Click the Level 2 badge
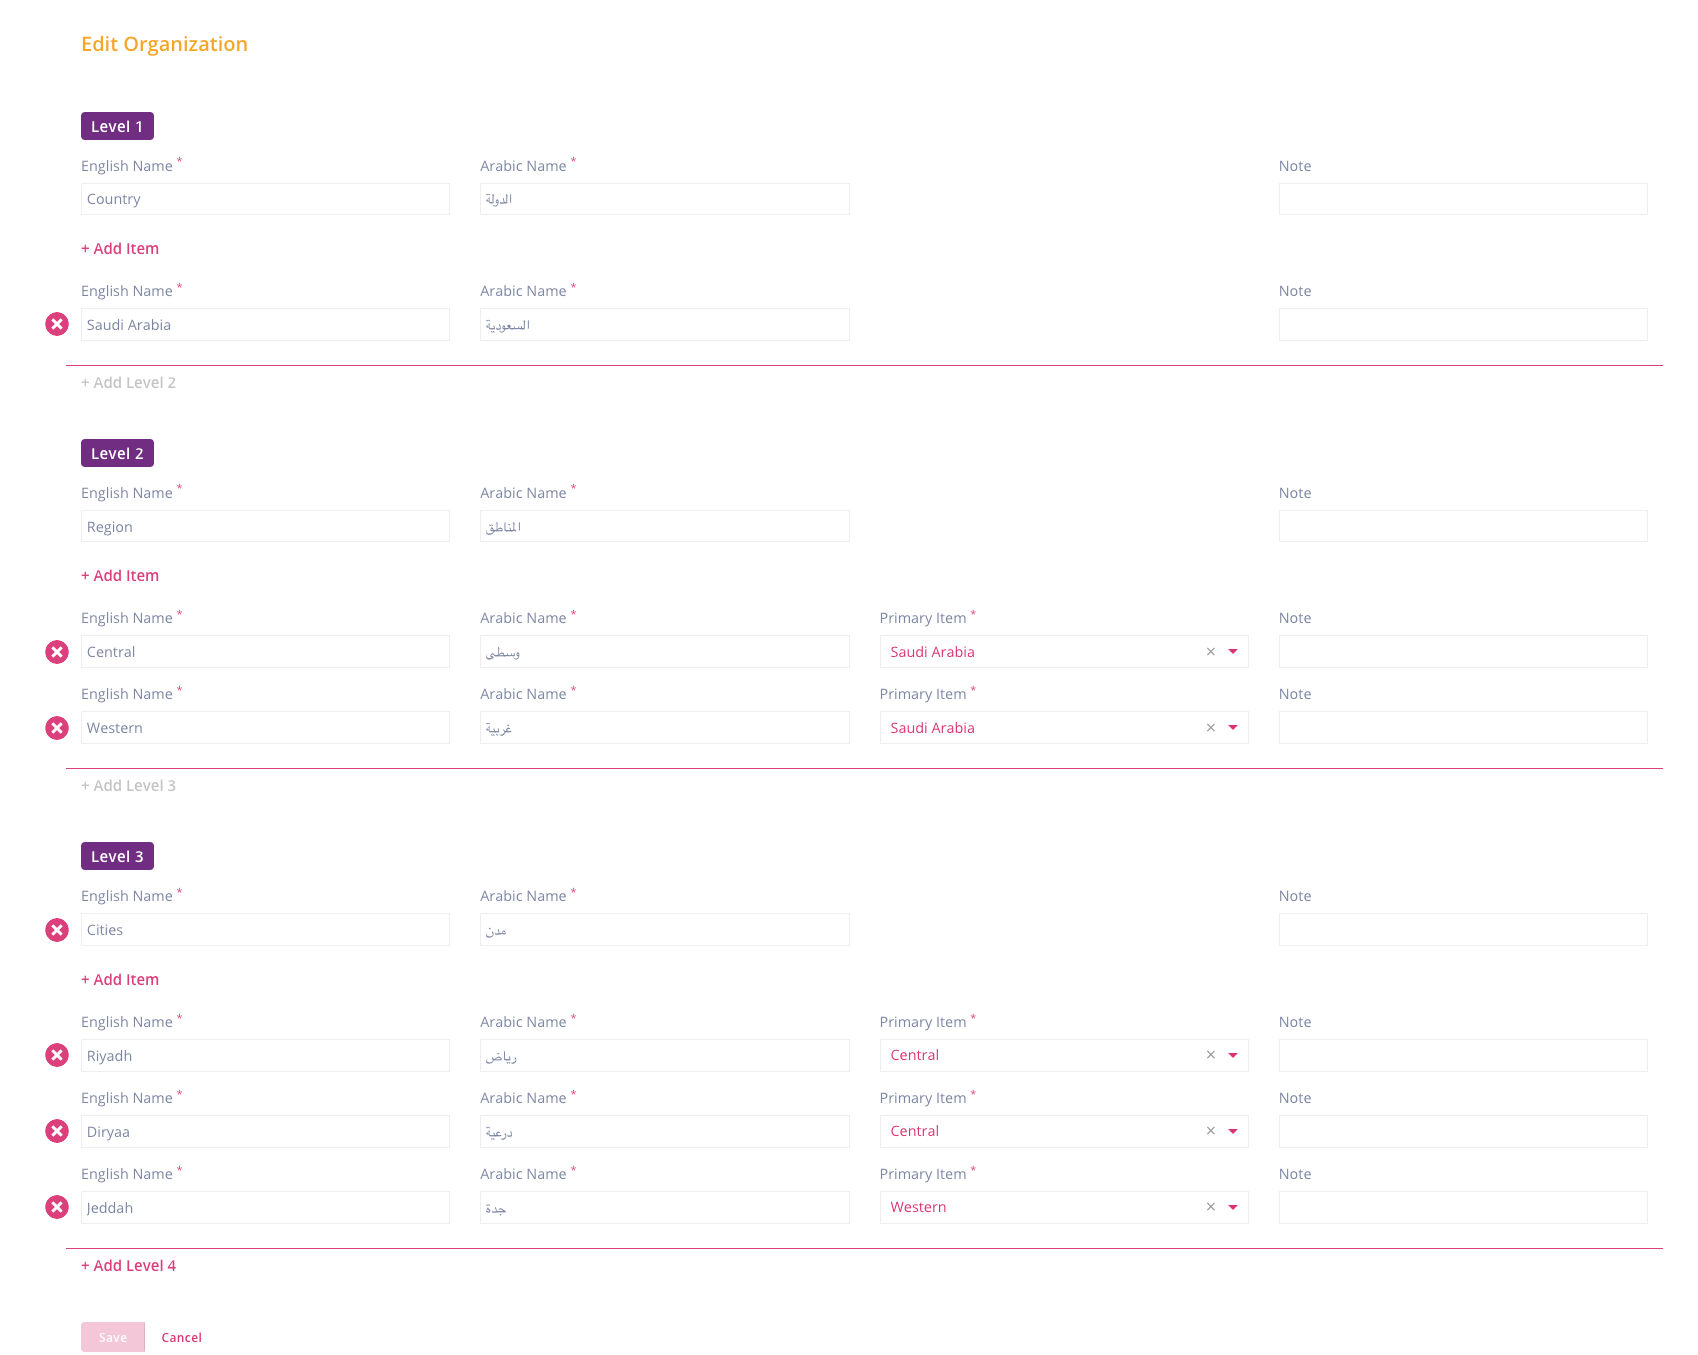The width and height of the screenshot is (1698, 1355). [x=117, y=453]
